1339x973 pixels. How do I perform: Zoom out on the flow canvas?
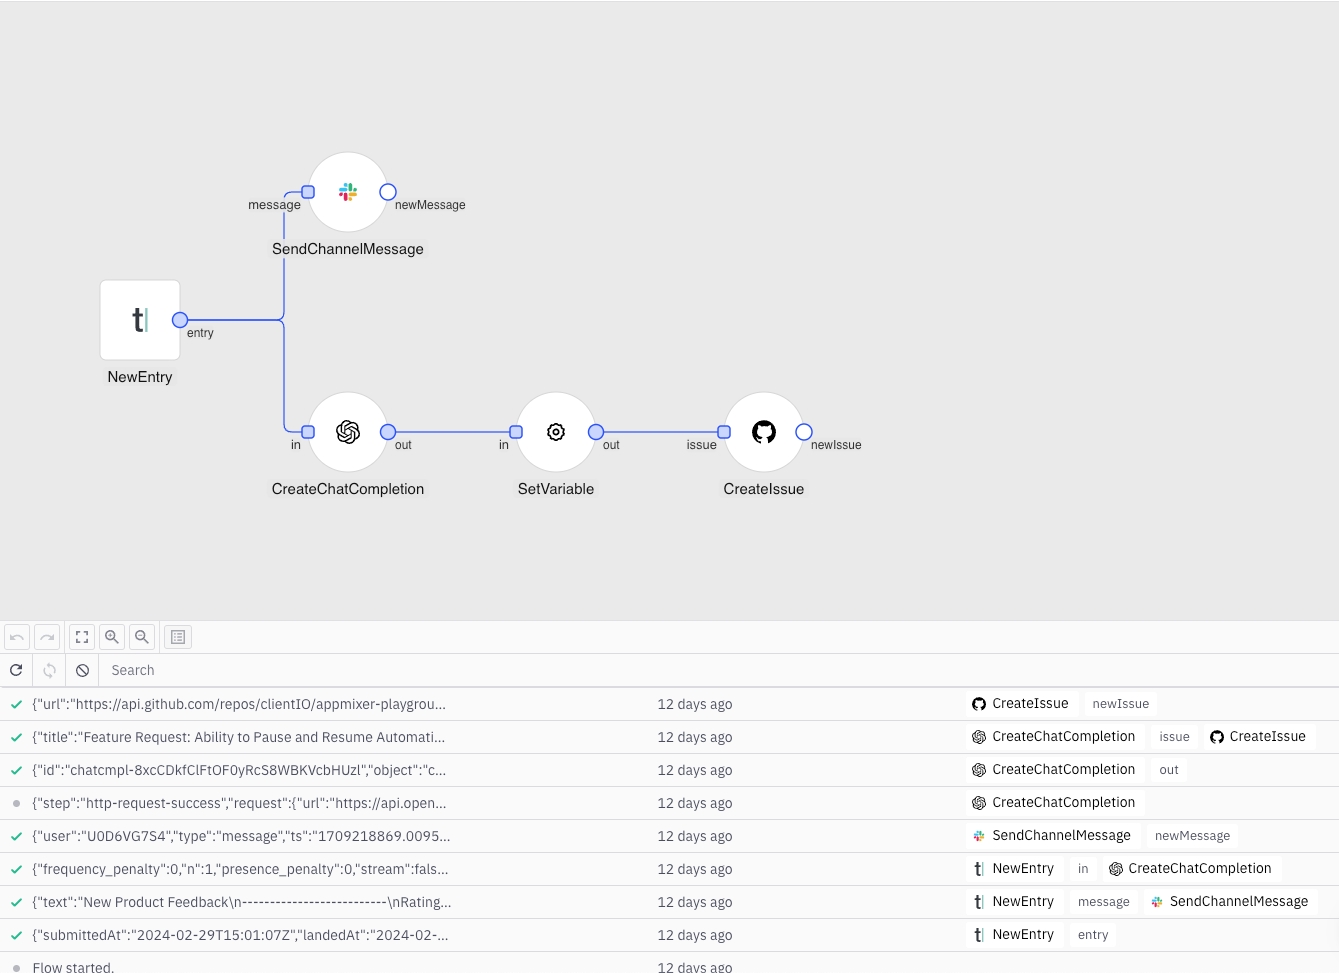click(x=142, y=637)
